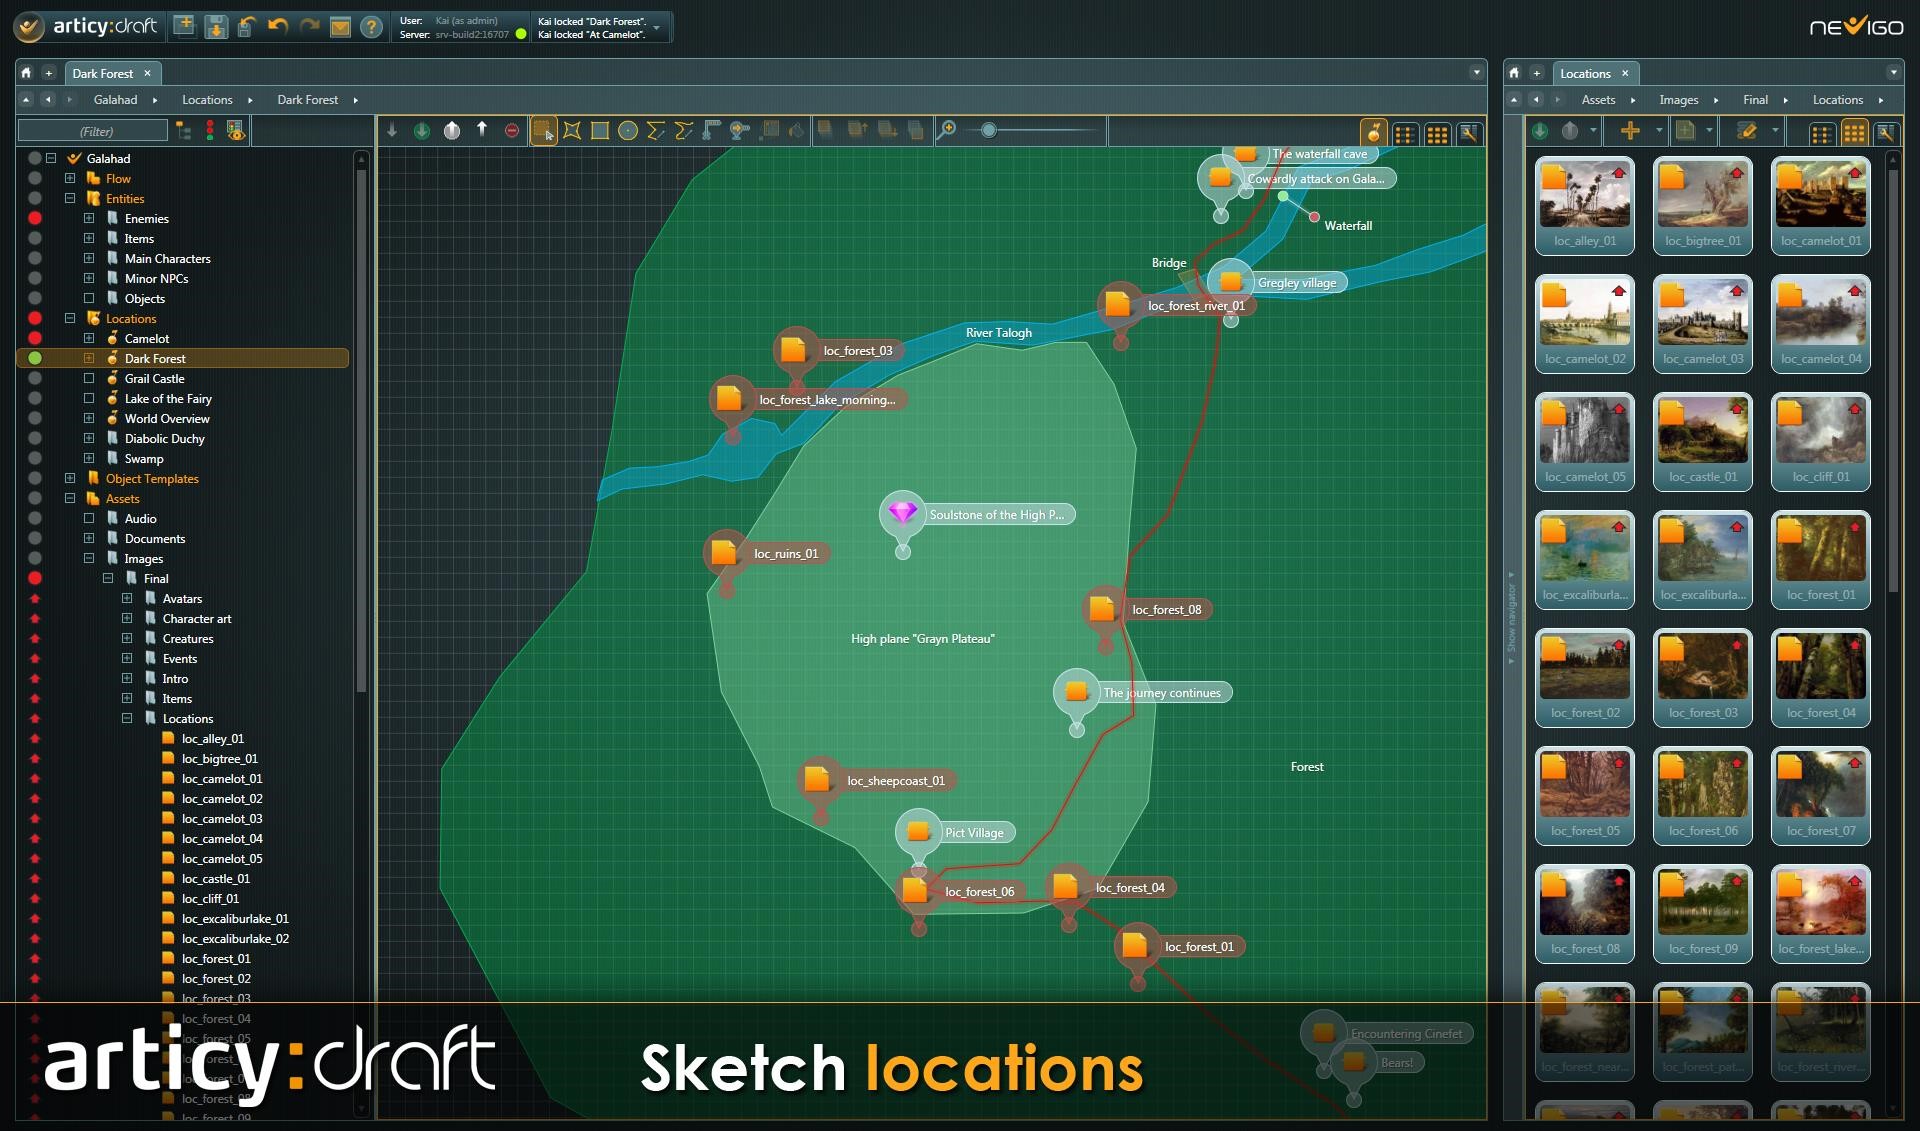Viewport: 1920px width, 1131px height.
Task: Click the zoom magnifier icon
Action: pos(946,130)
